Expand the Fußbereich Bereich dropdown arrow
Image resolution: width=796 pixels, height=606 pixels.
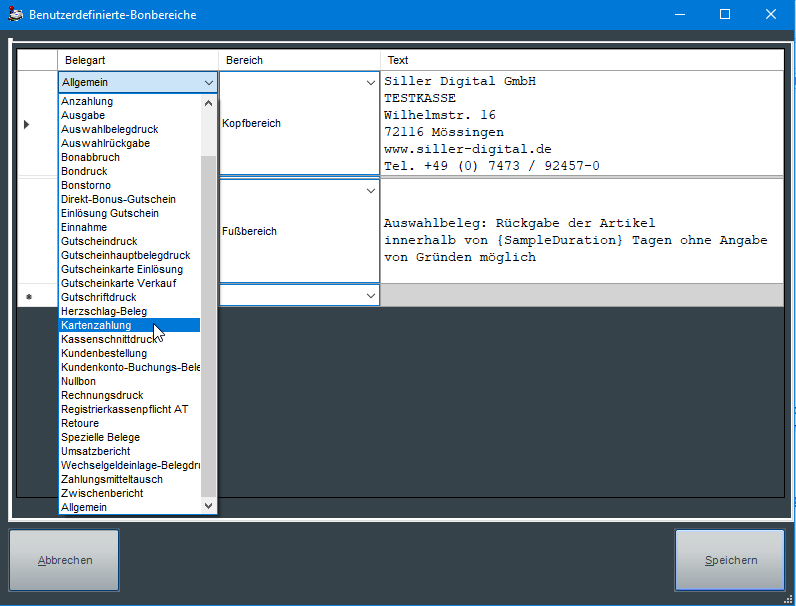click(370, 190)
